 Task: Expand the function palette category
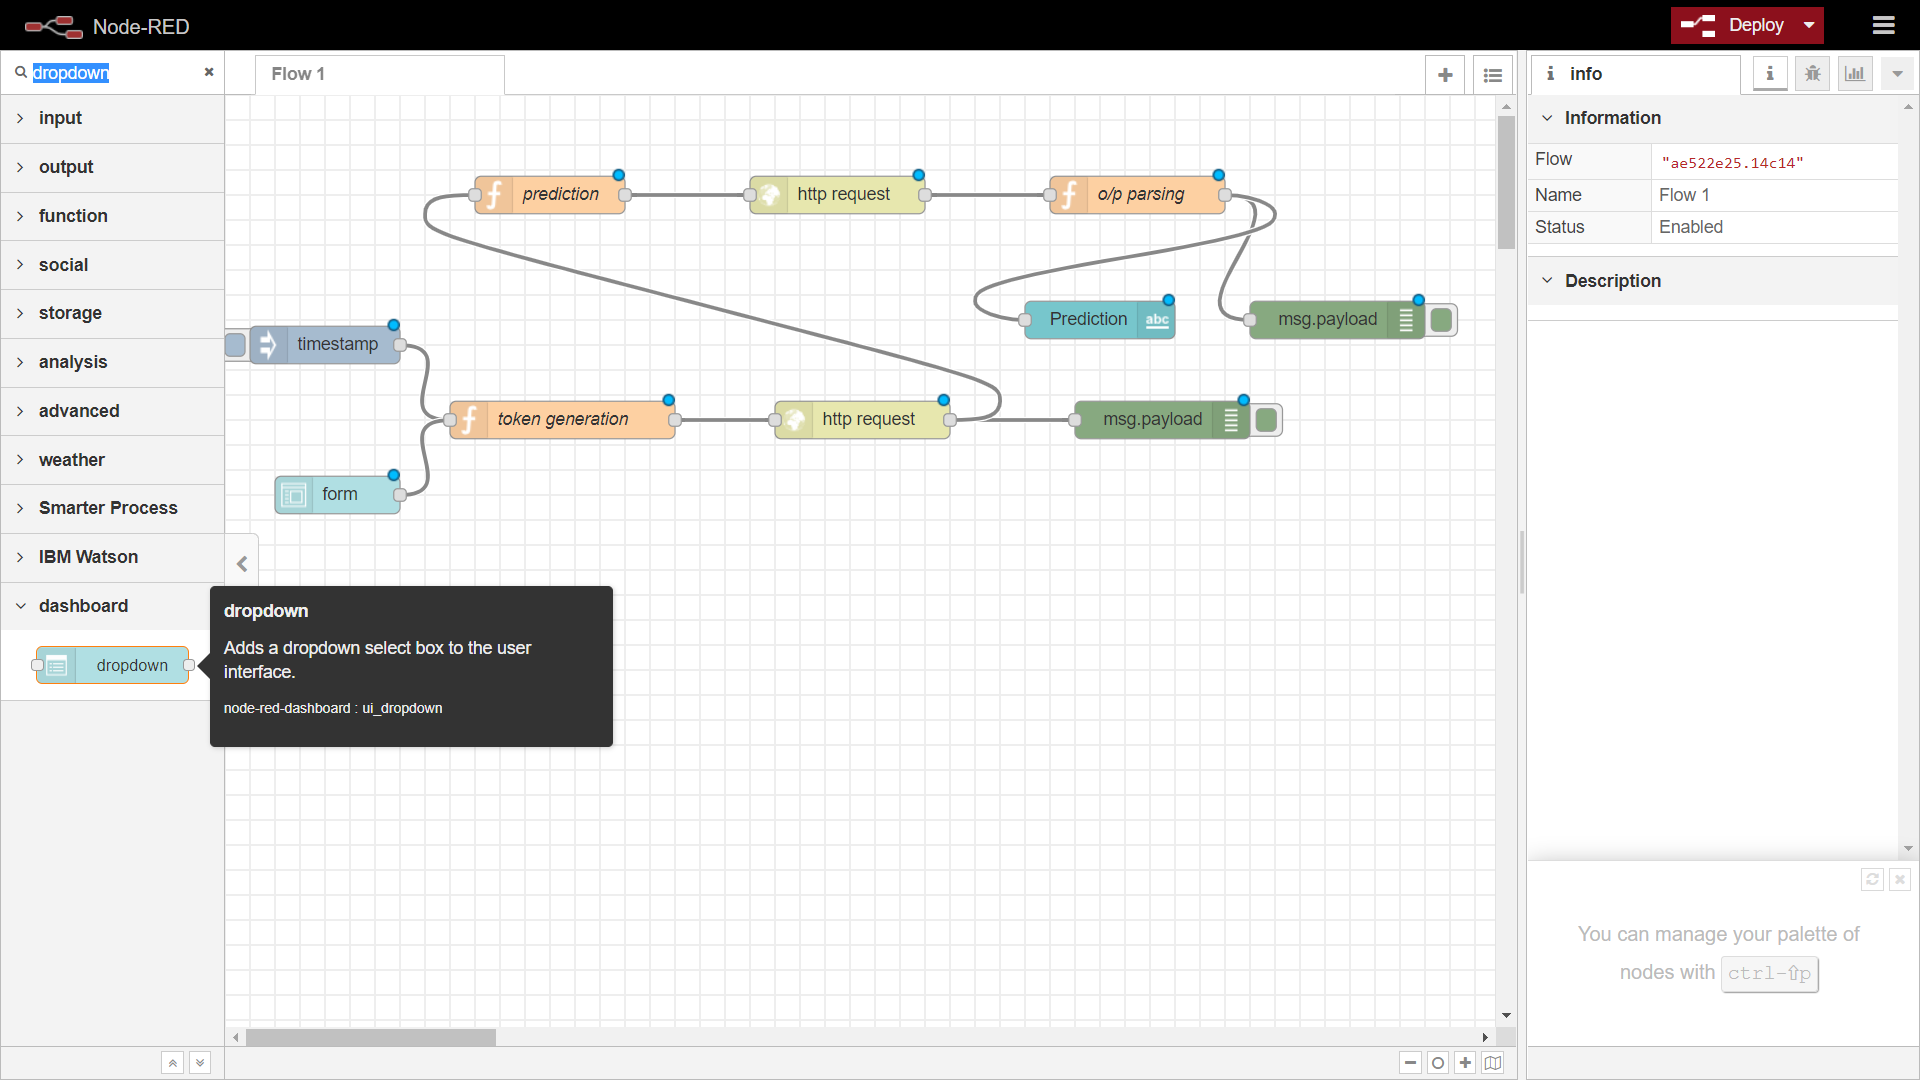[x=112, y=216]
